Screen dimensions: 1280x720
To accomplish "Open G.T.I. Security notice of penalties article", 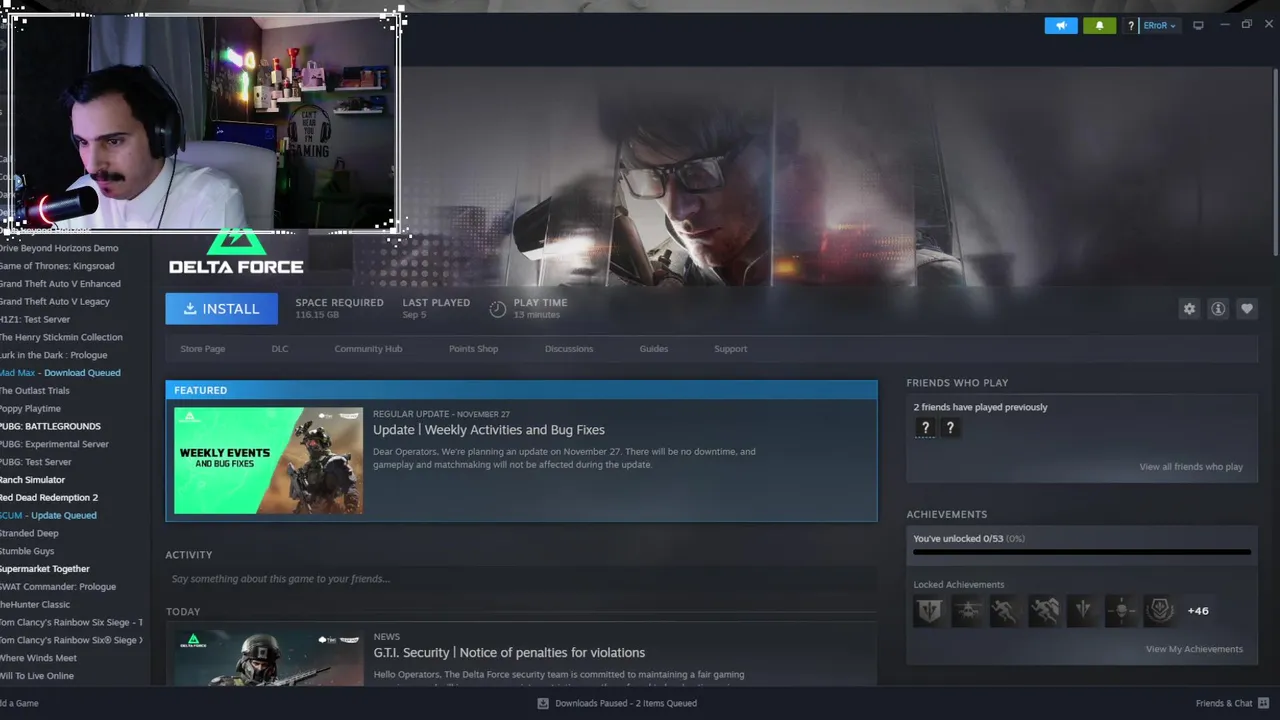I will point(509,653).
